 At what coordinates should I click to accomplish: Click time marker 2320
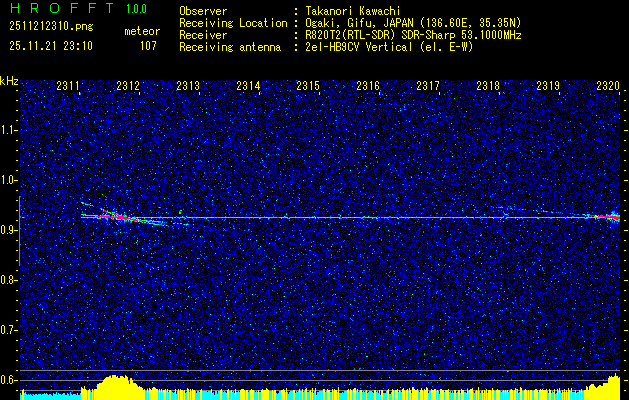pos(608,85)
